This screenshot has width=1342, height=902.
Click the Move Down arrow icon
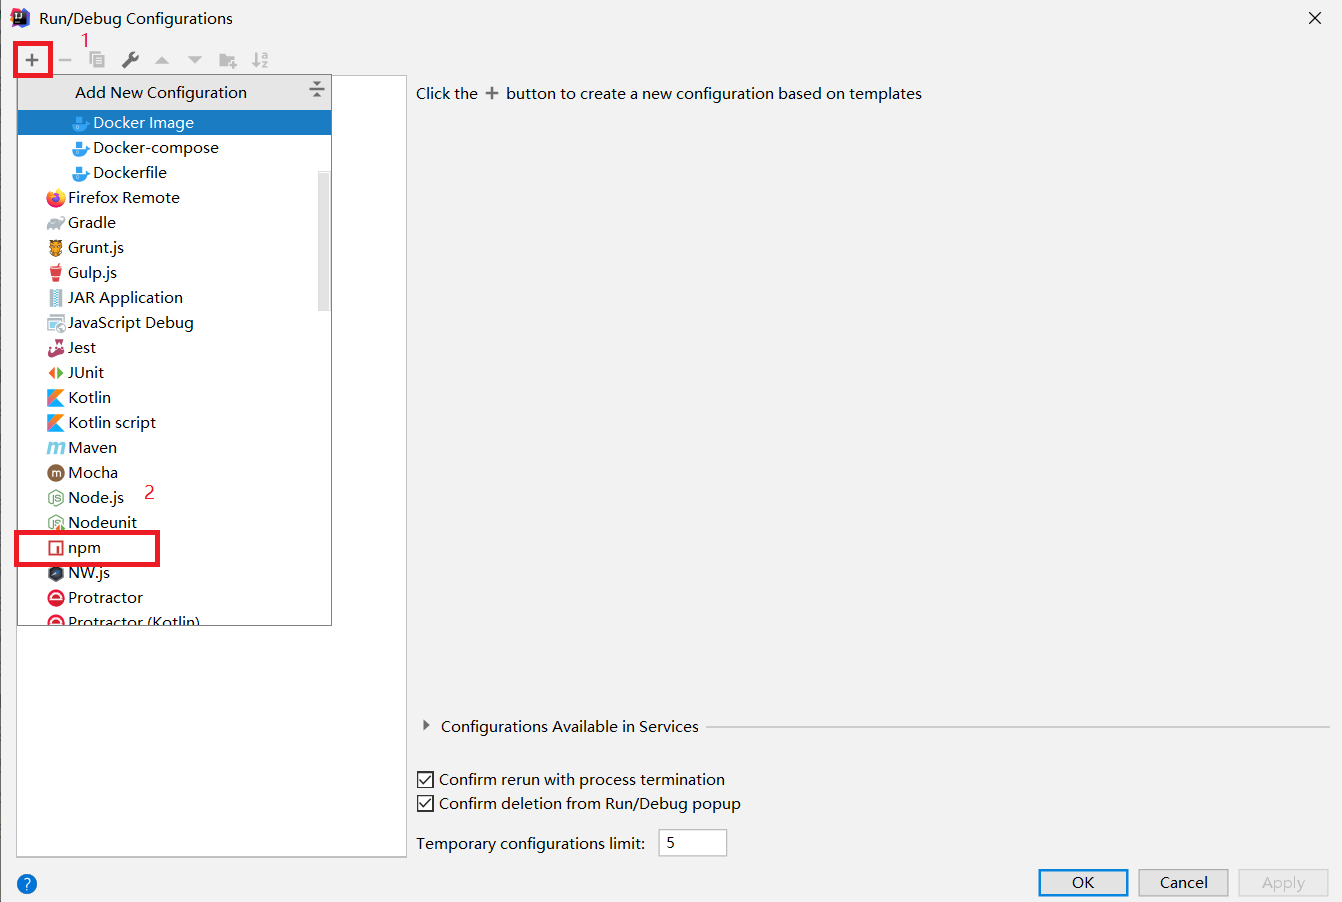195,60
